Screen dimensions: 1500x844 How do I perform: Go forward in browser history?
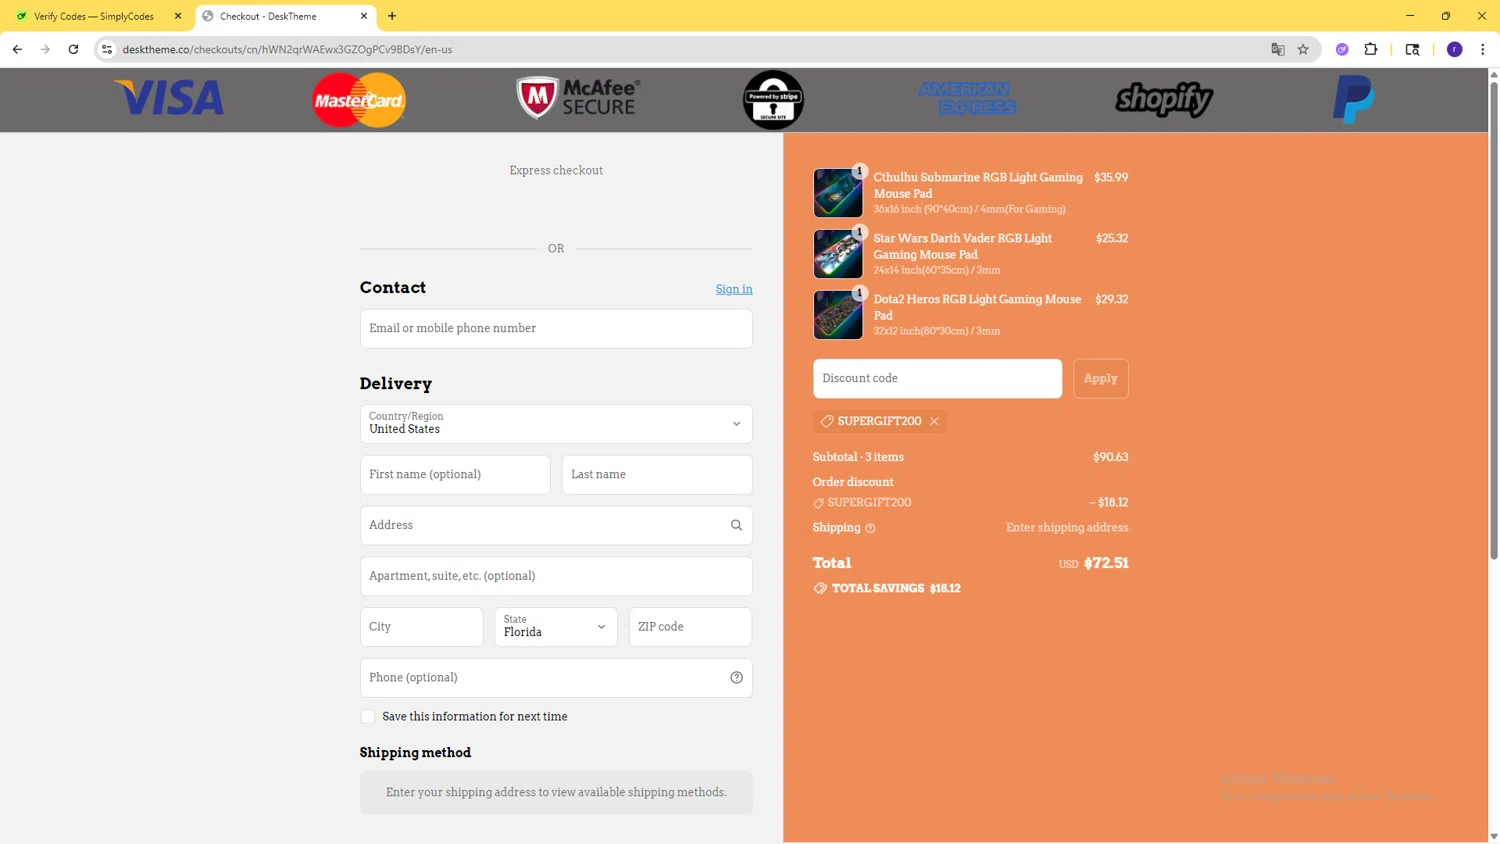(x=45, y=49)
